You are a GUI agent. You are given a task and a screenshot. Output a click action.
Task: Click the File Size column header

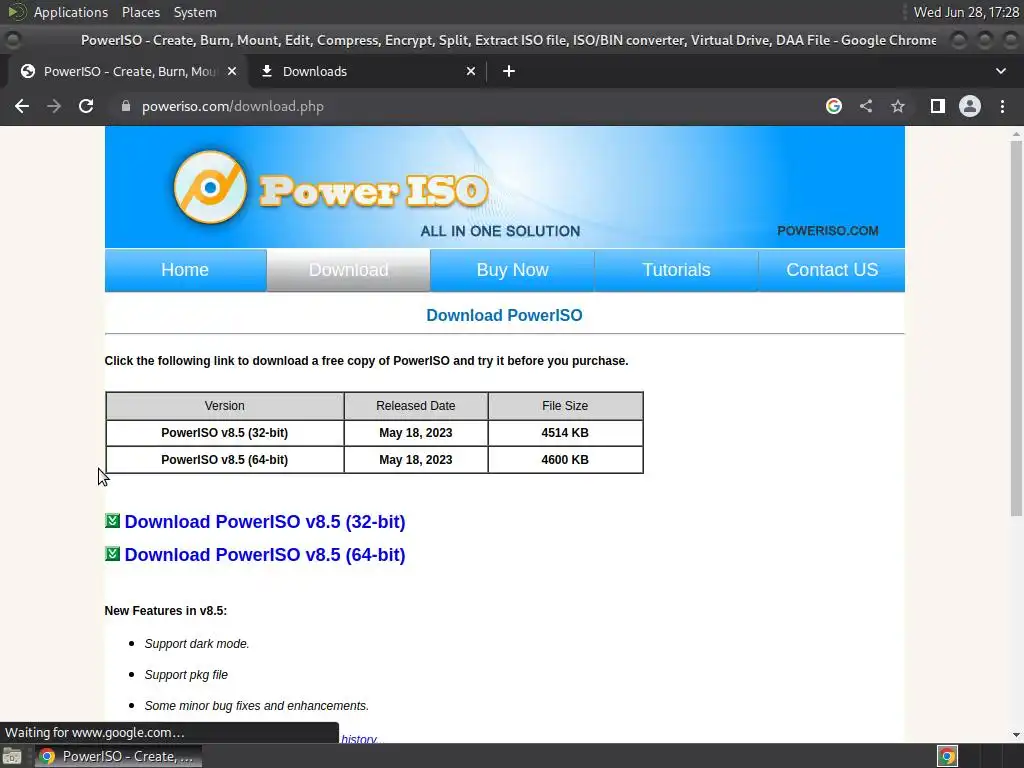tap(565, 406)
